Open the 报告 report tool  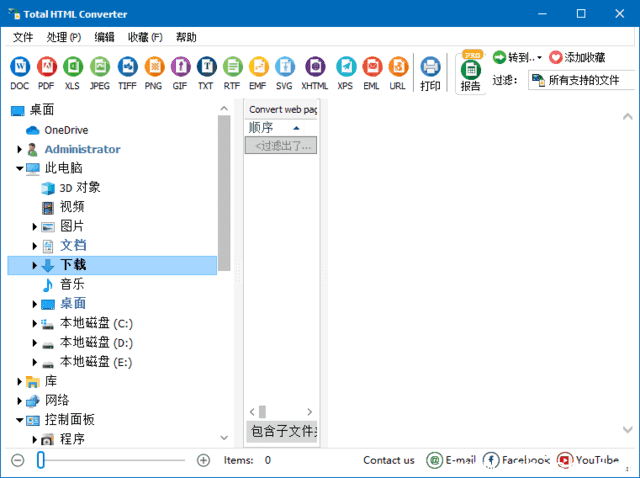tap(471, 74)
